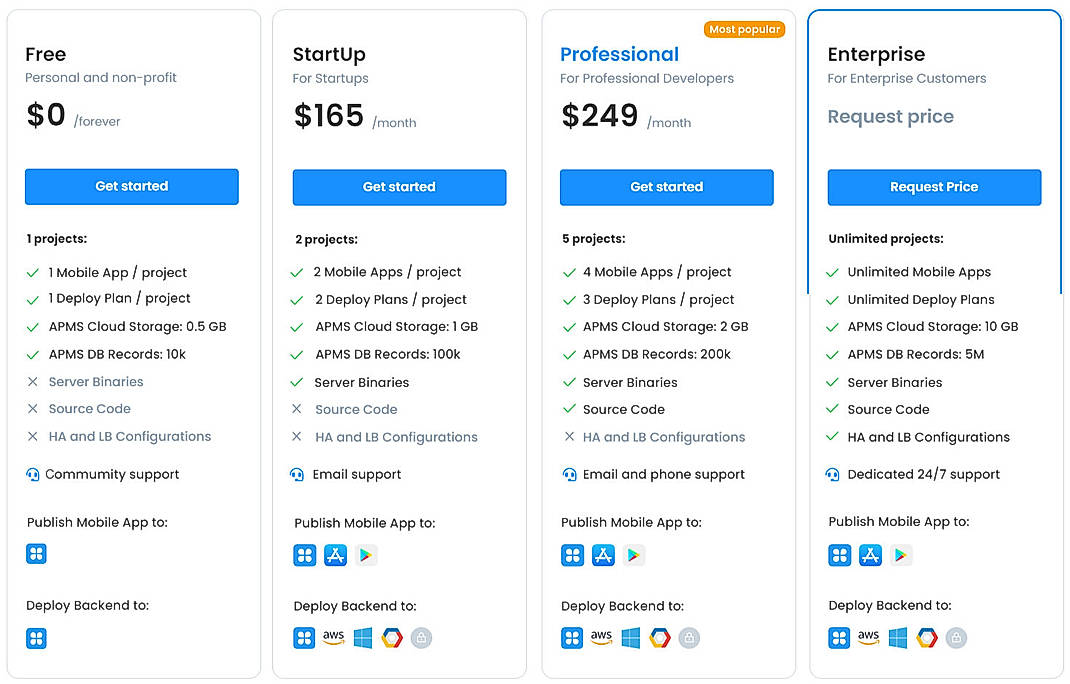
Task: Click Get started on the Professional plan
Action: tap(666, 187)
